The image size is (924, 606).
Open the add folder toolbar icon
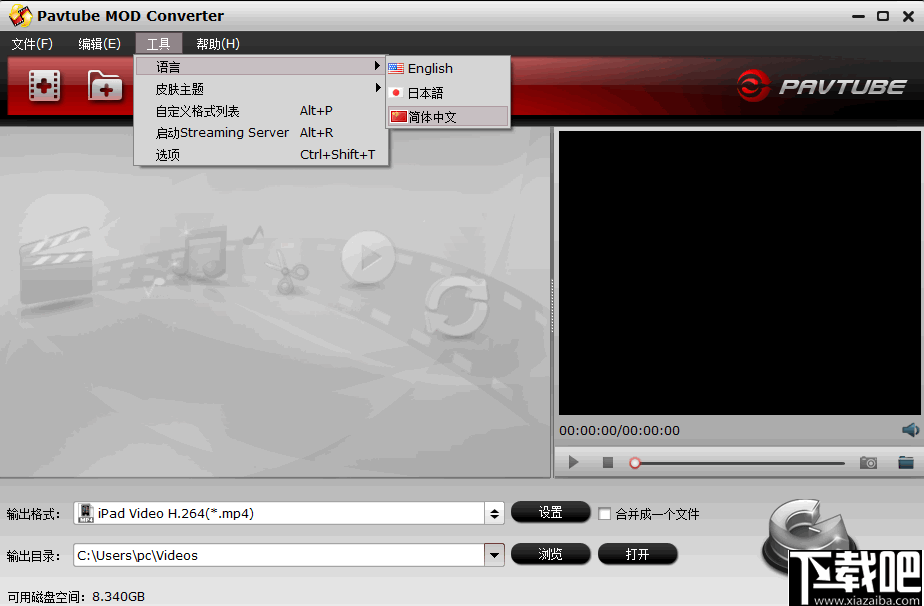click(105, 87)
